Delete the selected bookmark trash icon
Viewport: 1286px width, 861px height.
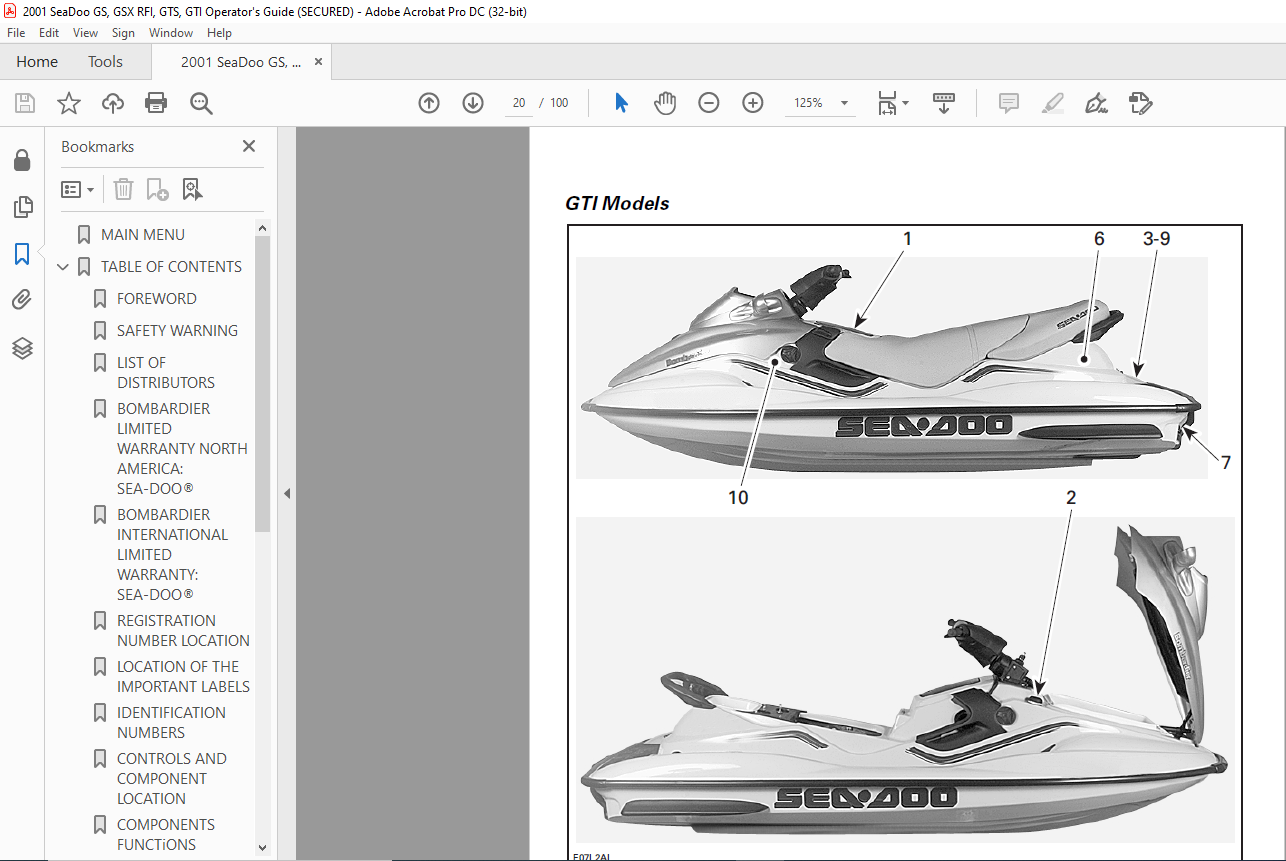click(x=123, y=189)
